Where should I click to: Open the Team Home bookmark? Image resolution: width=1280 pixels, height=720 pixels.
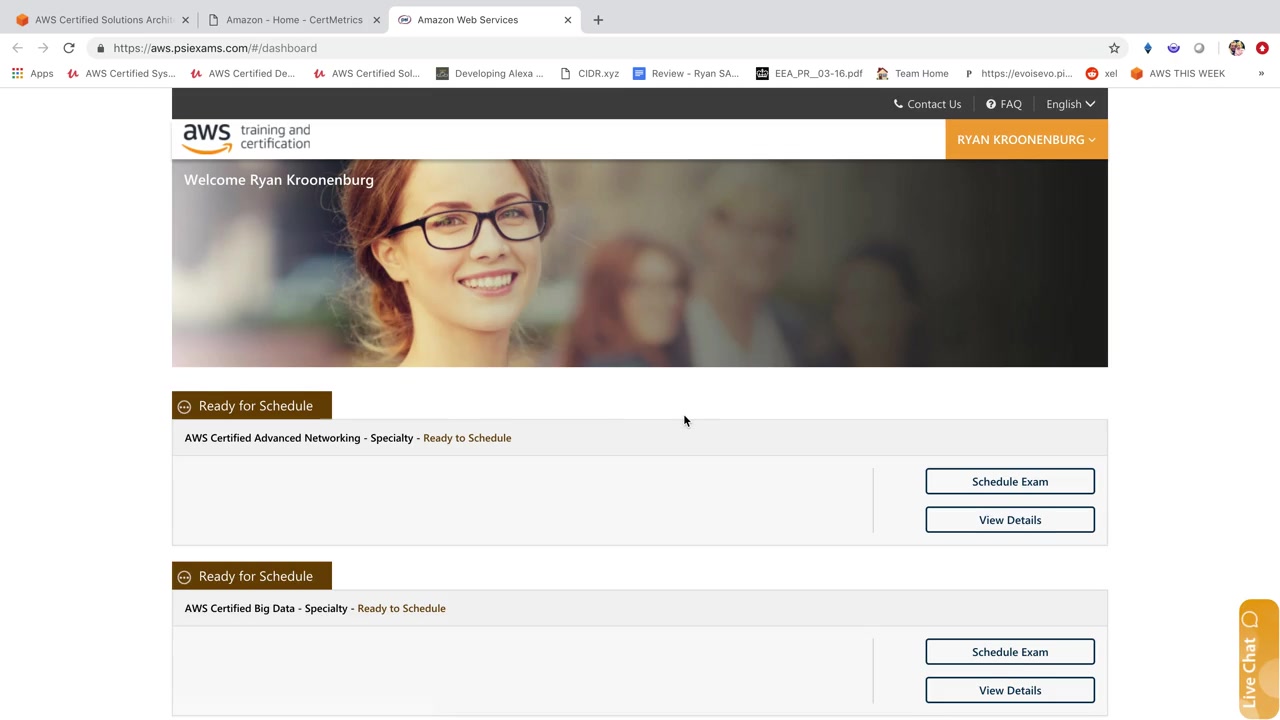point(912,73)
